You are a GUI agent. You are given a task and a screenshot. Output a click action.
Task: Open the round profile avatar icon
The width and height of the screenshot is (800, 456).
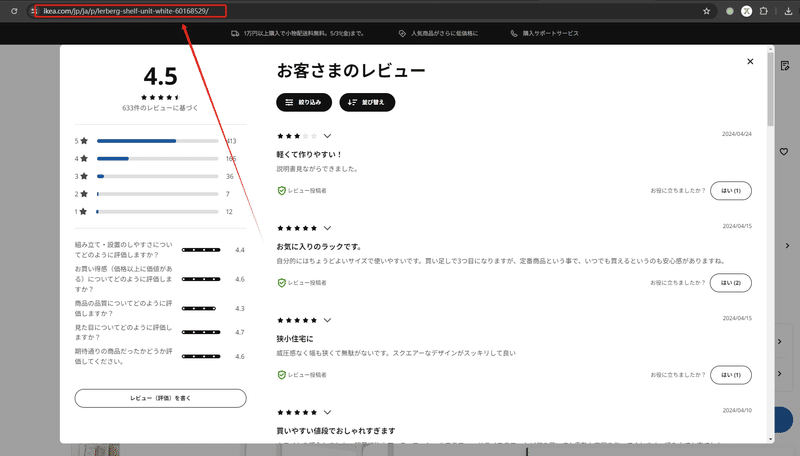pyautogui.click(x=746, y=11)
